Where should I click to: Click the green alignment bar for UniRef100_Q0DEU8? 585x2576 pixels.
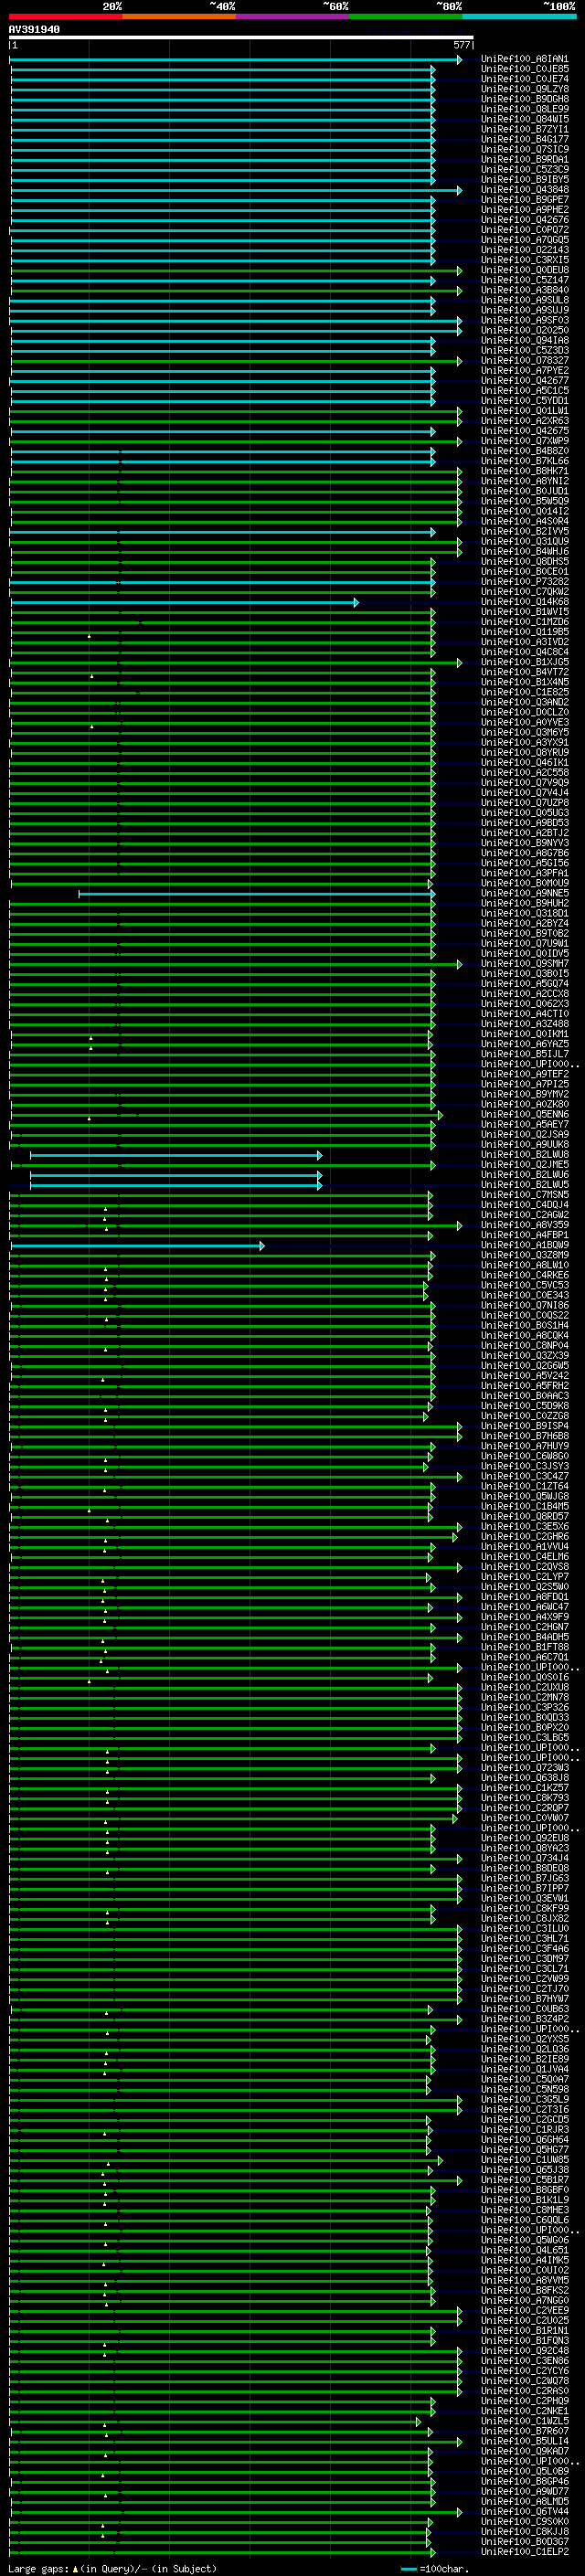235,271
